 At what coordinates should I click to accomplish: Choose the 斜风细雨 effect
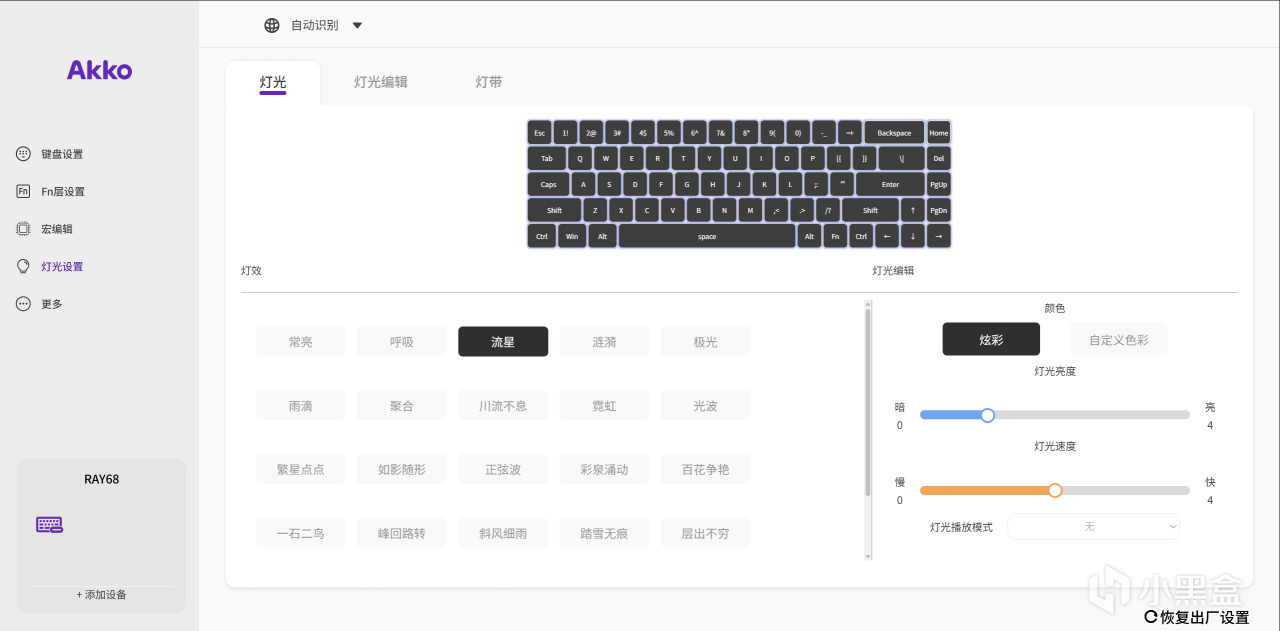click(x=503, y=533)
